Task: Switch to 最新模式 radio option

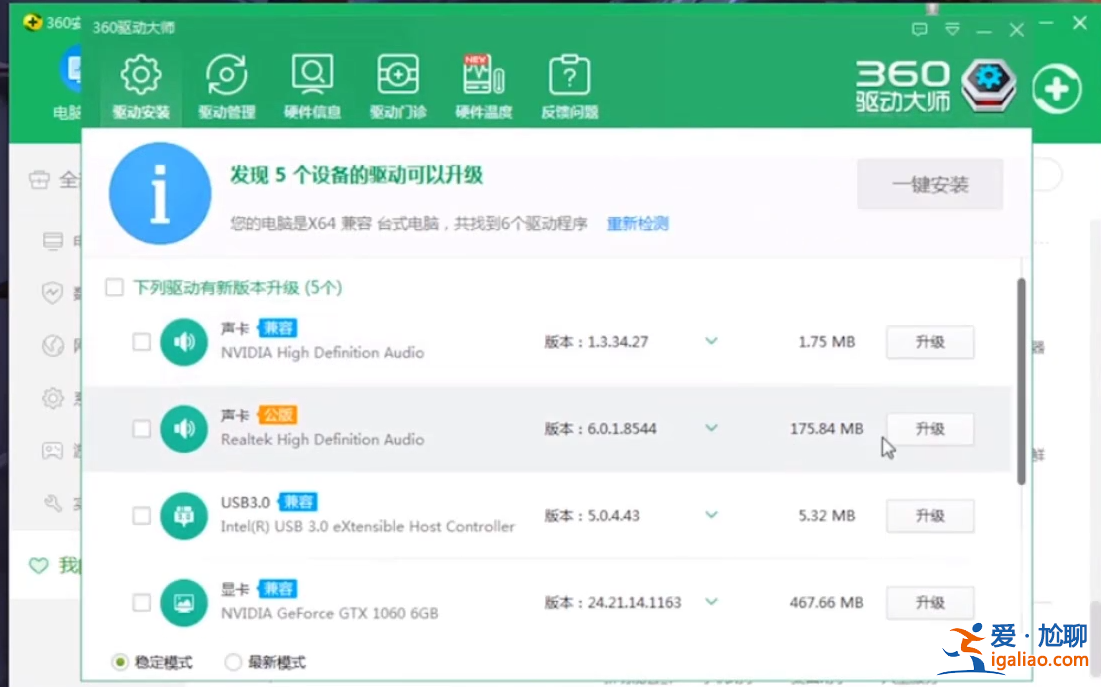Action: coord(232,661)
